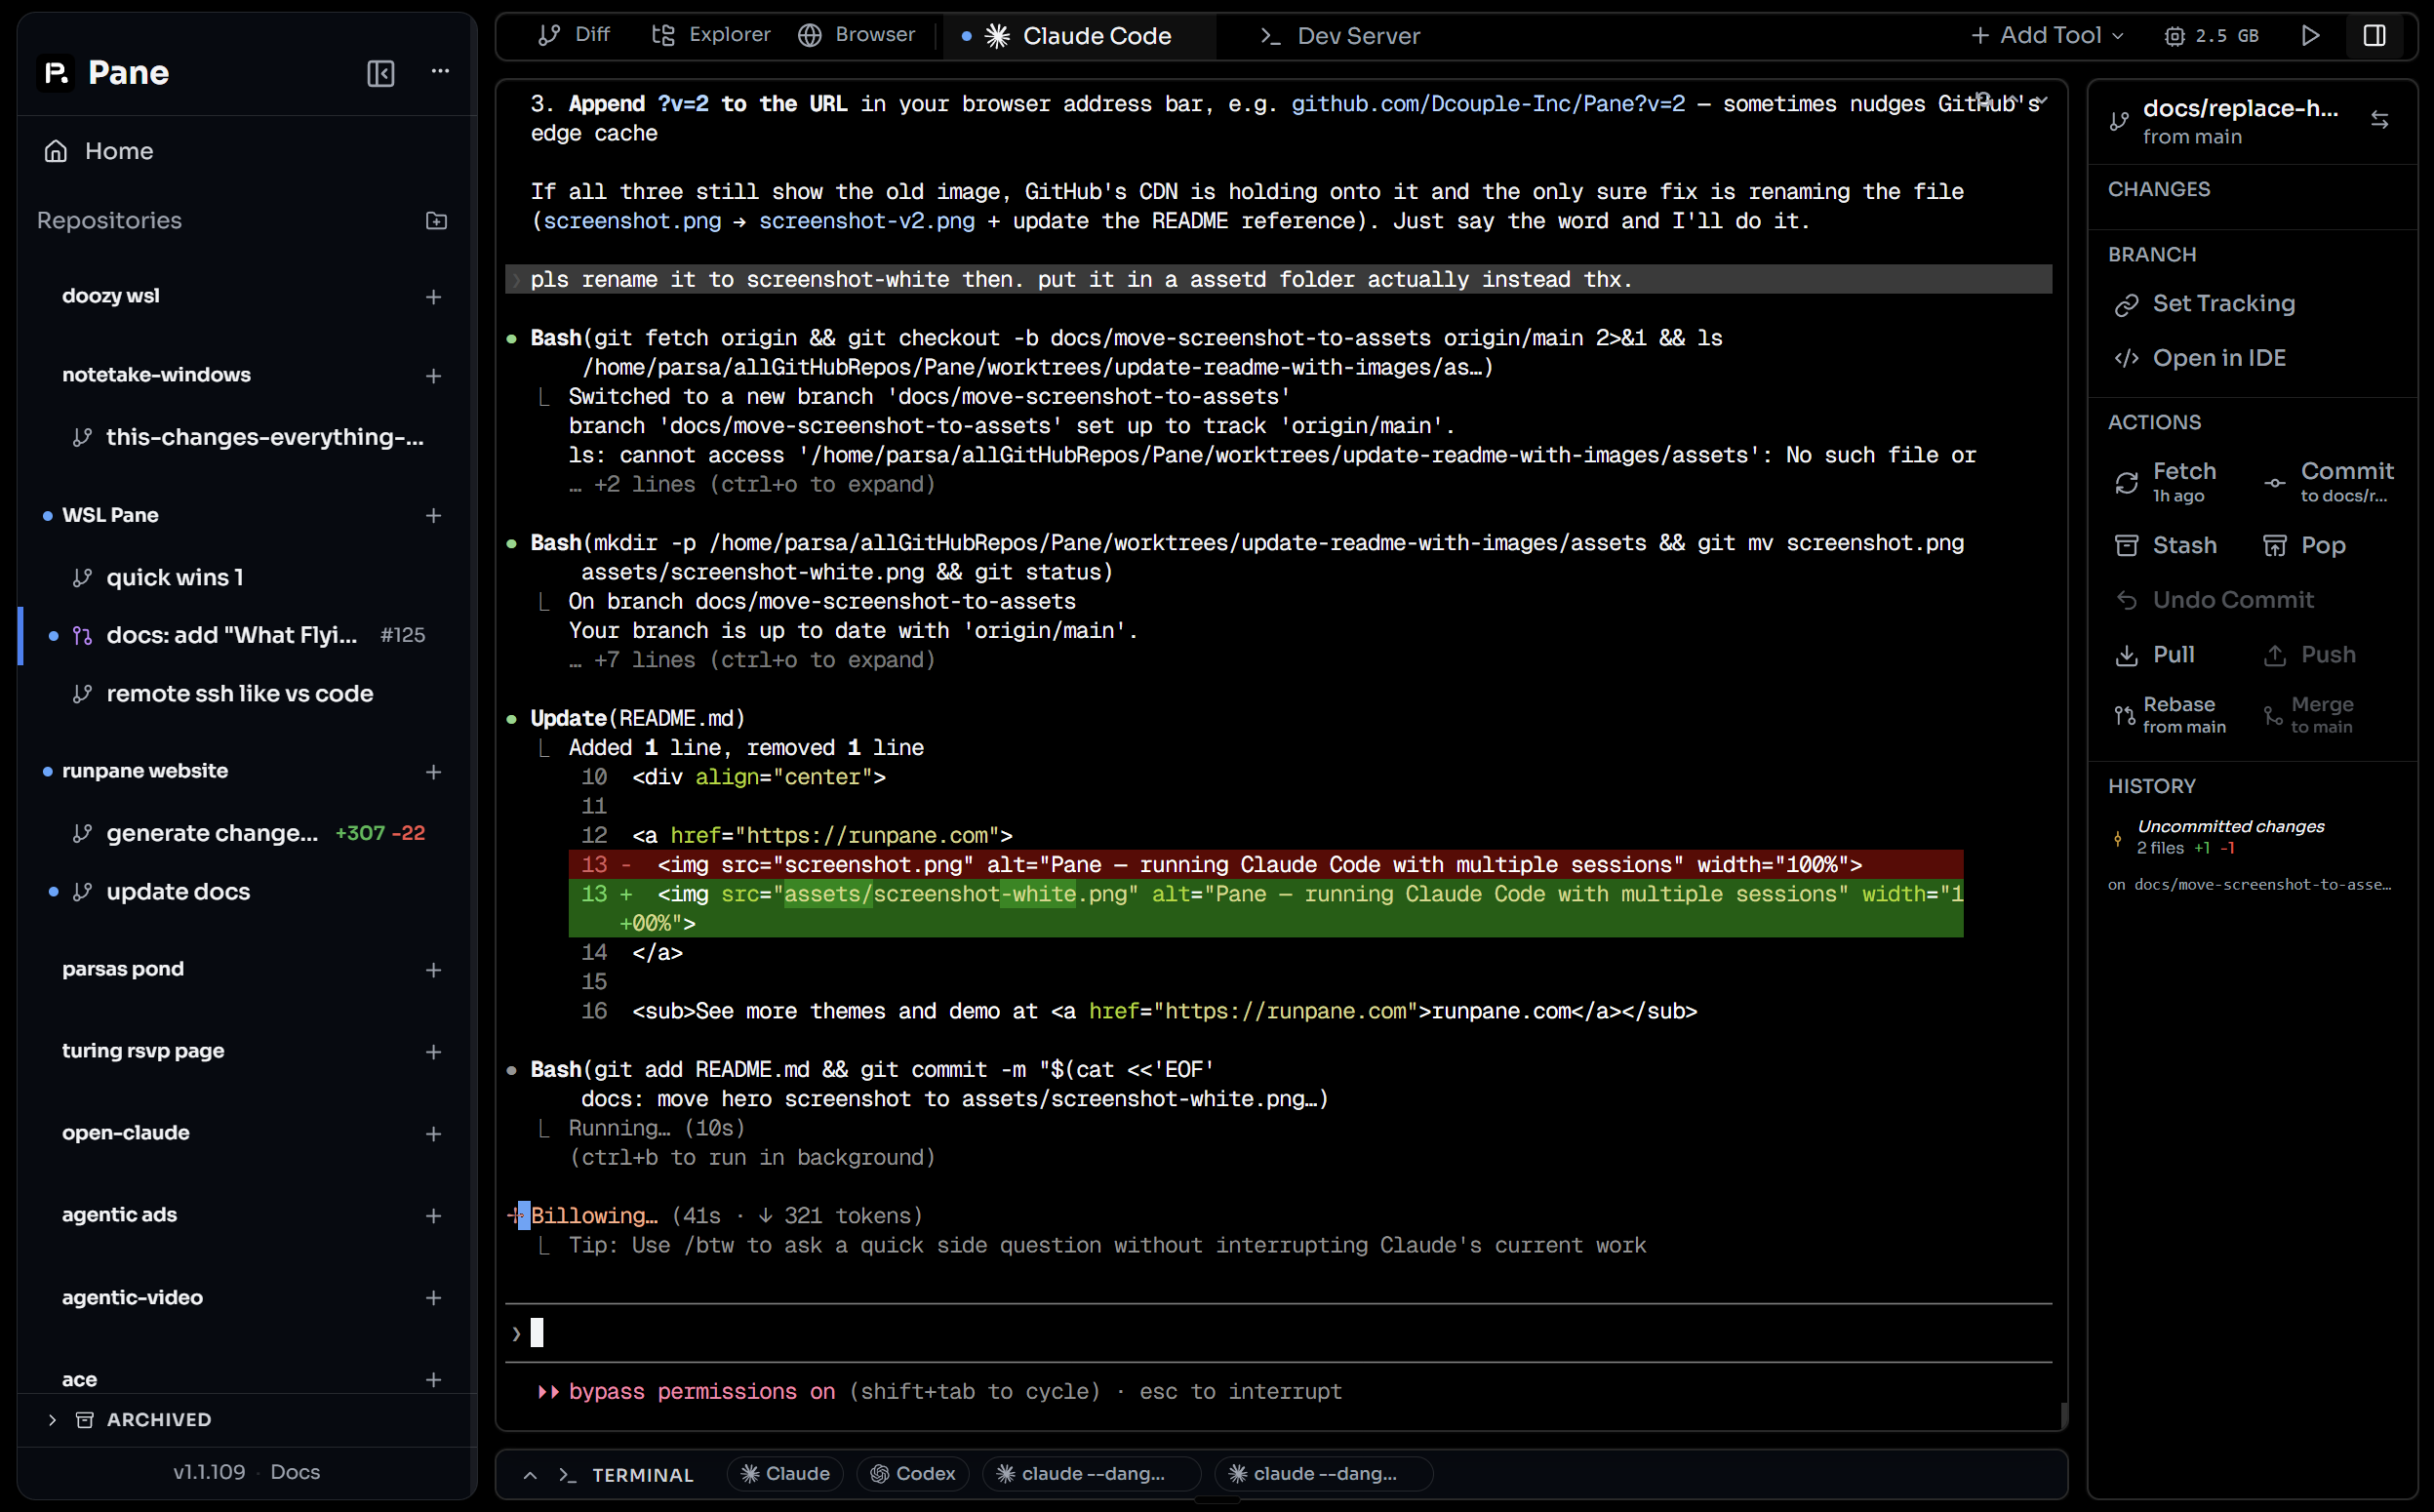Click the v1.1.109 version label

(209, 1472)
